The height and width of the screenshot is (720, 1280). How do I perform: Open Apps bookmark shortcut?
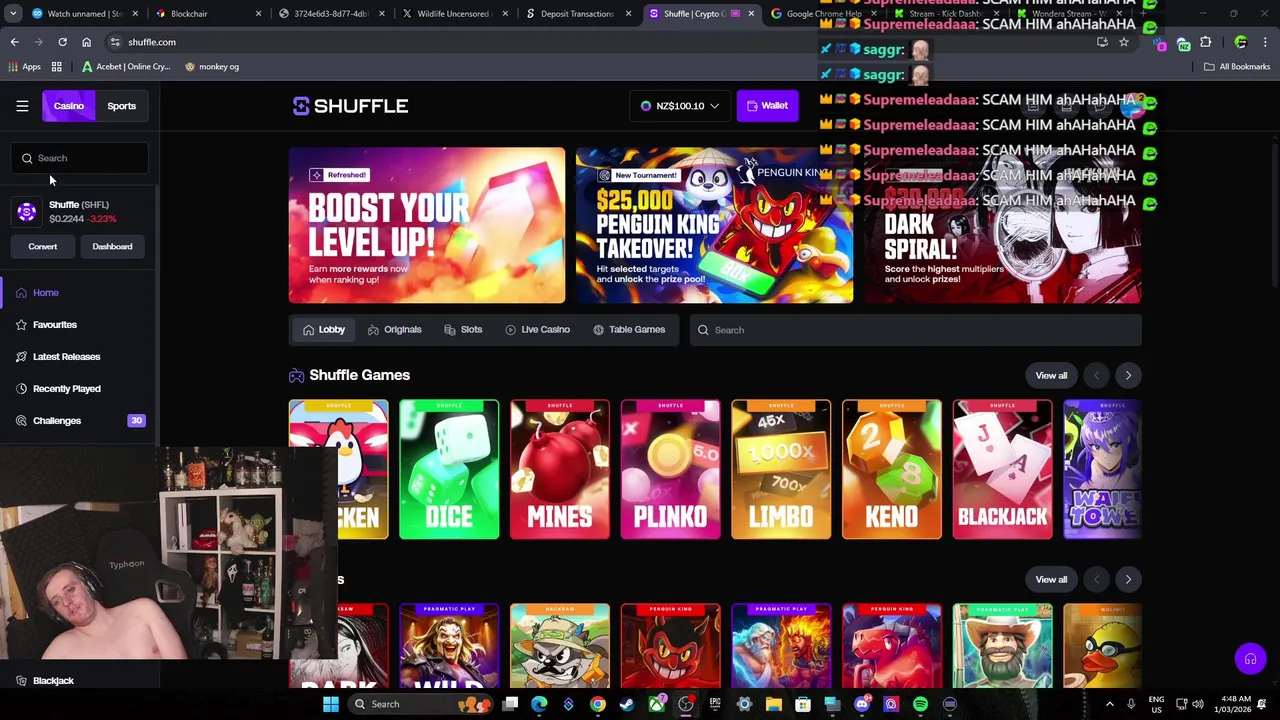point(24,67)
